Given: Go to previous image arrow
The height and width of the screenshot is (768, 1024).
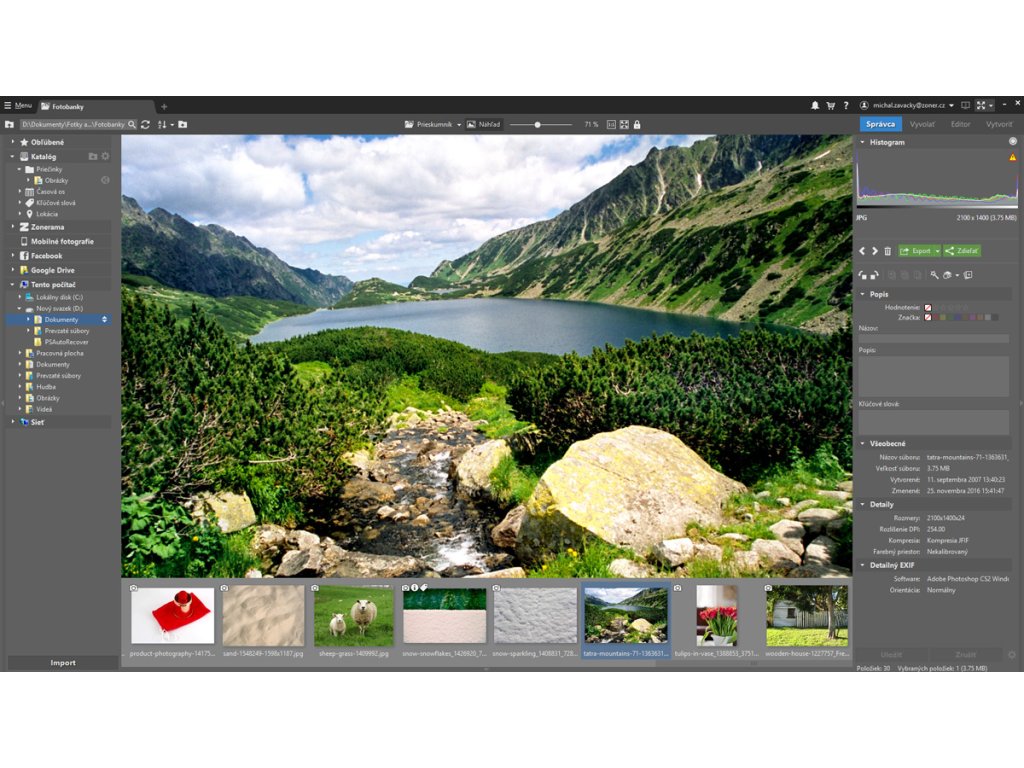Looking at the screenshot, I should point(862,251).
